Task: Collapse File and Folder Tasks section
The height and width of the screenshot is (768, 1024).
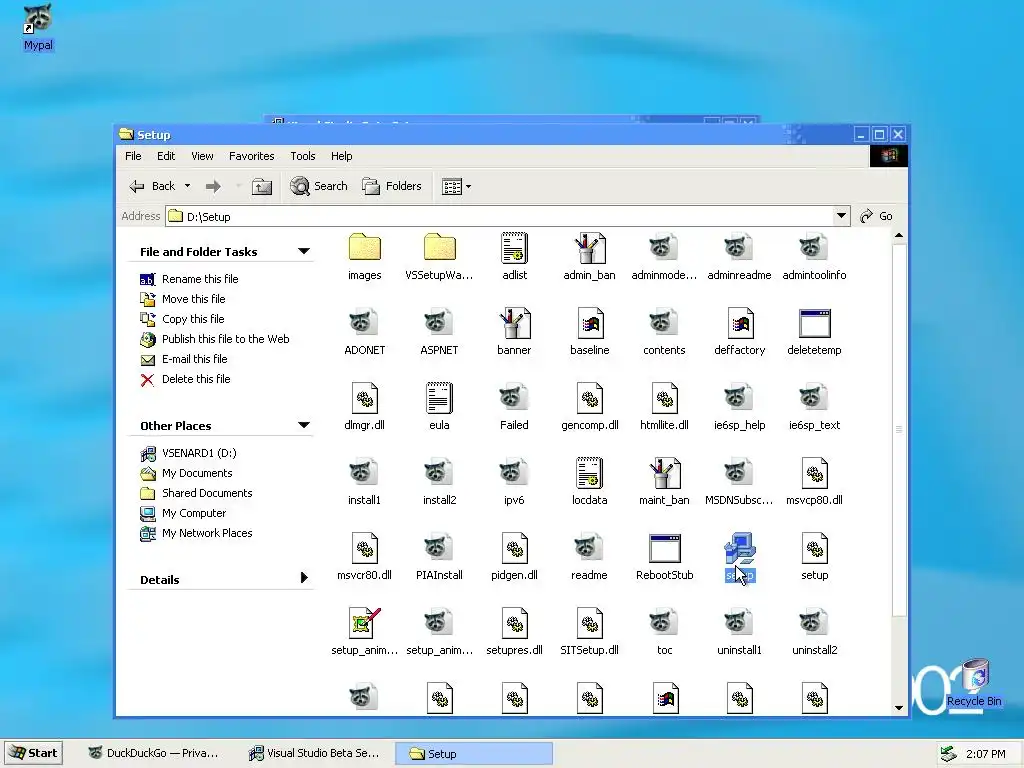Action: 304,251
